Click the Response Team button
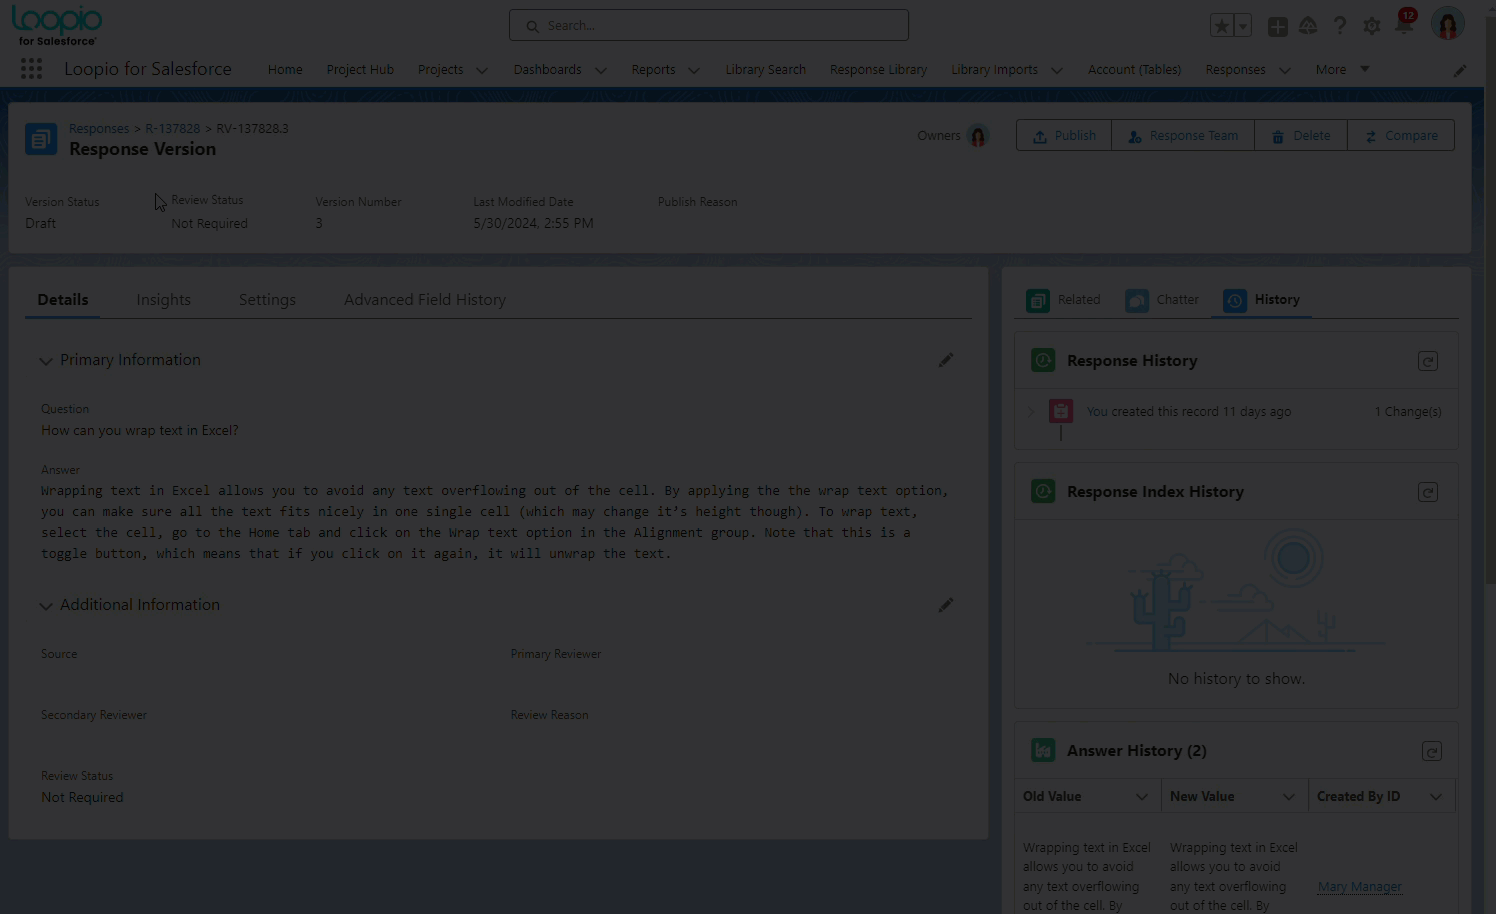 click(1183, 136)
